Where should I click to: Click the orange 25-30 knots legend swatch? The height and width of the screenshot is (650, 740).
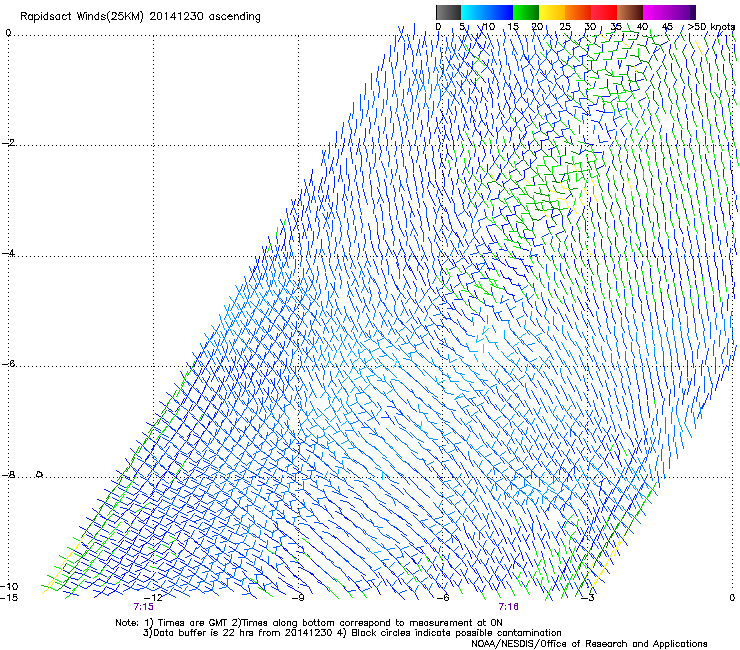[x=578, y=12]
